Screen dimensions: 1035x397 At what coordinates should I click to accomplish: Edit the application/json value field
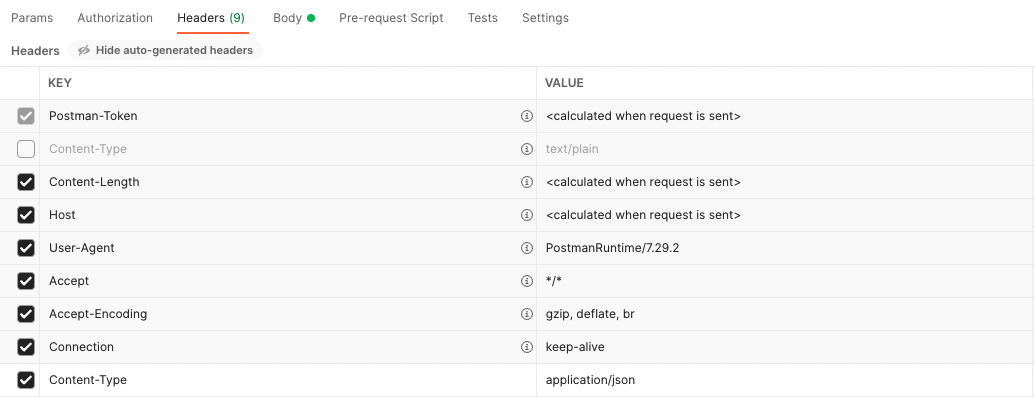click(784, 380)
